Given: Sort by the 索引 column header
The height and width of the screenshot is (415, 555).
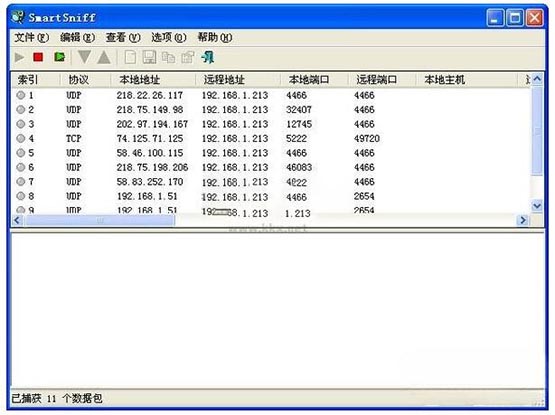Looking at the screenshot, I should point(36,80).
